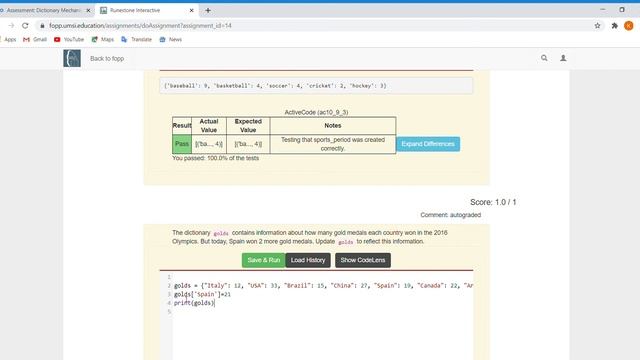Screen dimensions: 640x360
Task: Click the Comment: autograded text
Action: [x=451, y=215]
